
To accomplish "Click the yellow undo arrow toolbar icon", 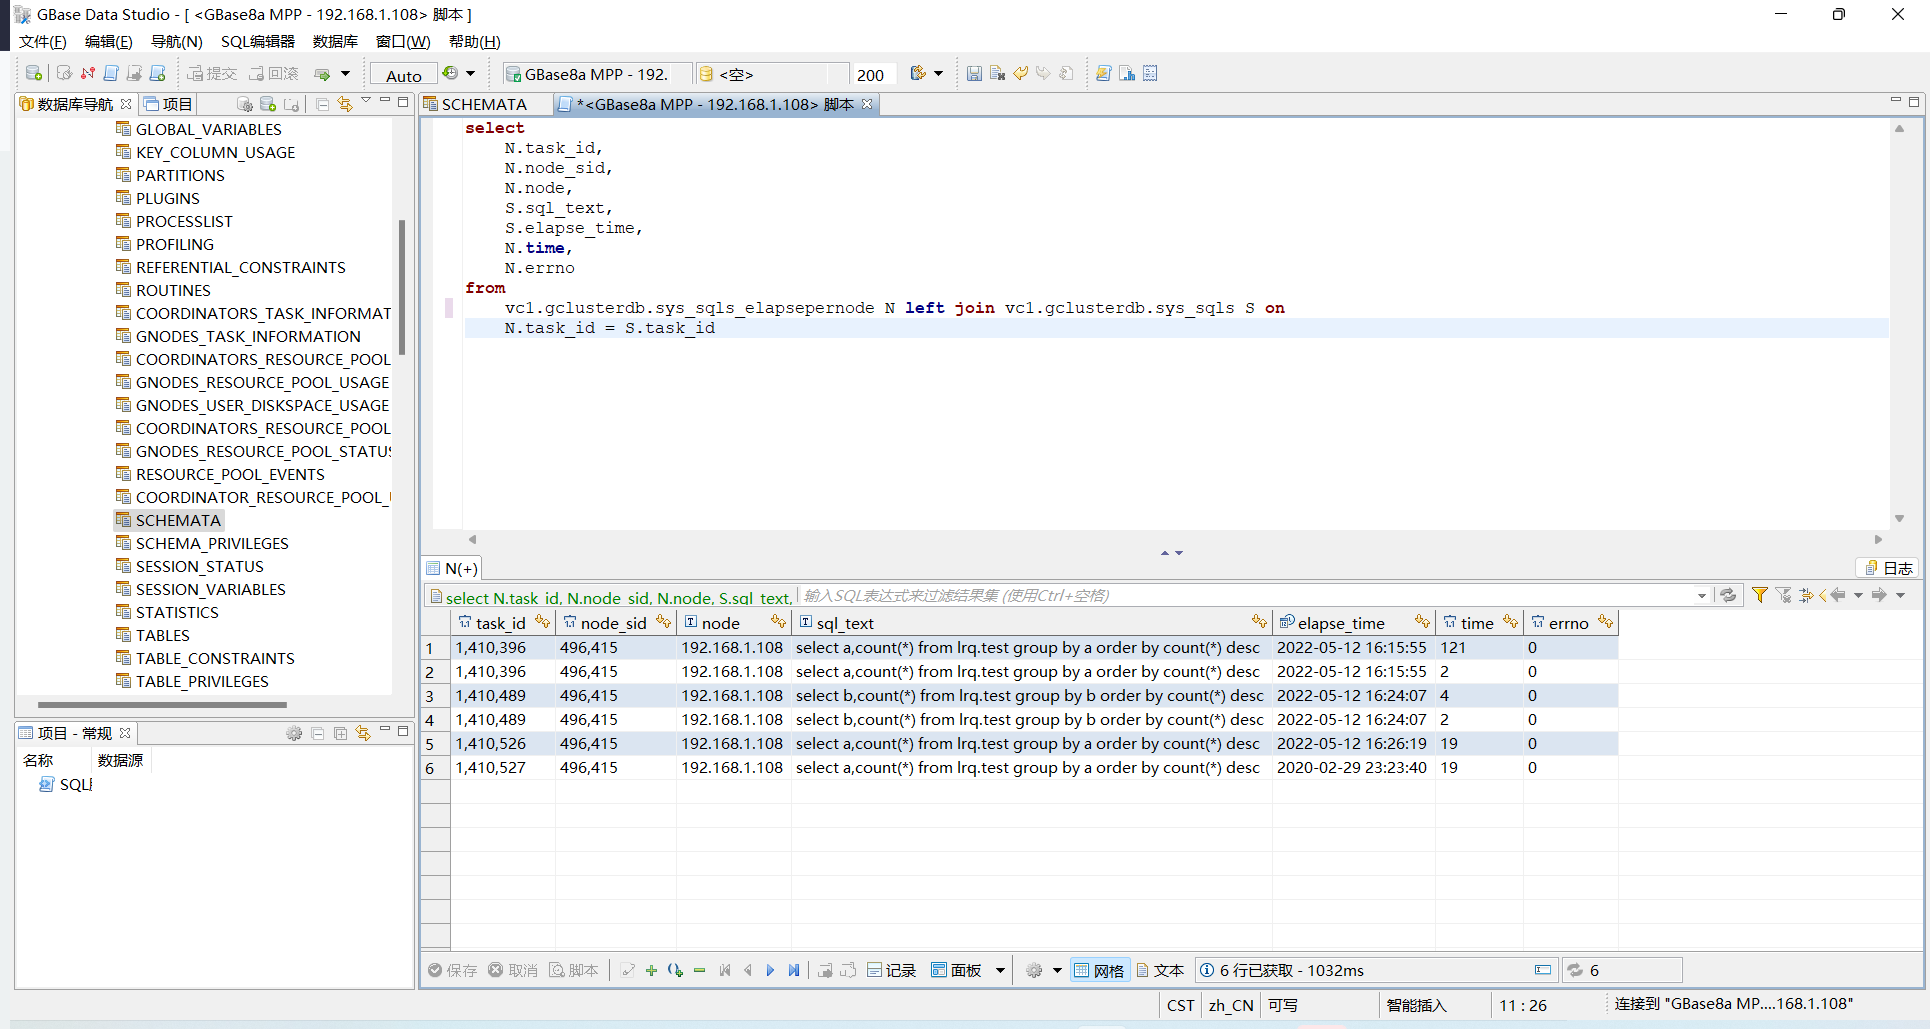I will pos(1020,73).
